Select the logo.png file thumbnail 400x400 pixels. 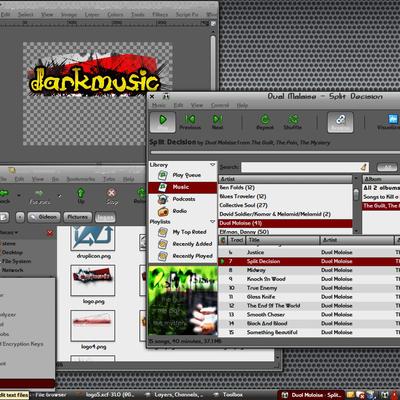click(x=93, y=280)
